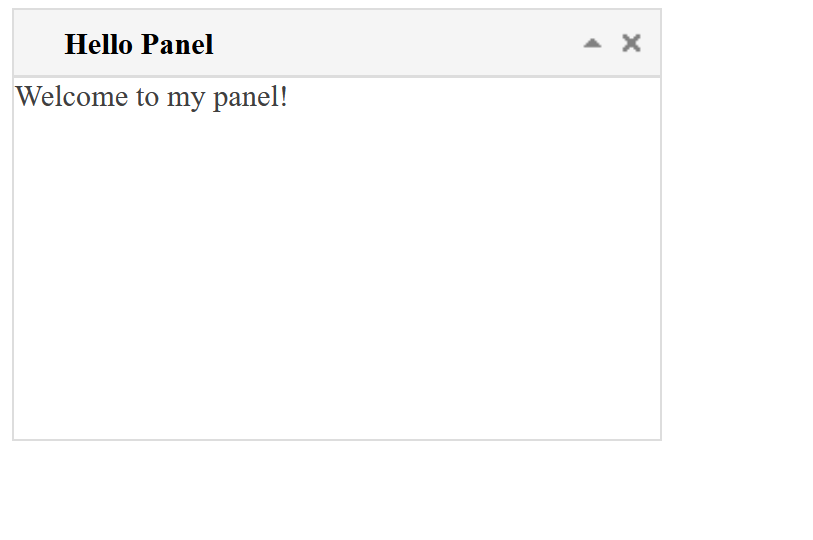Collapse the Hello Panel using the up arrow
The image size is (813, 540).
tap(592, 44)
